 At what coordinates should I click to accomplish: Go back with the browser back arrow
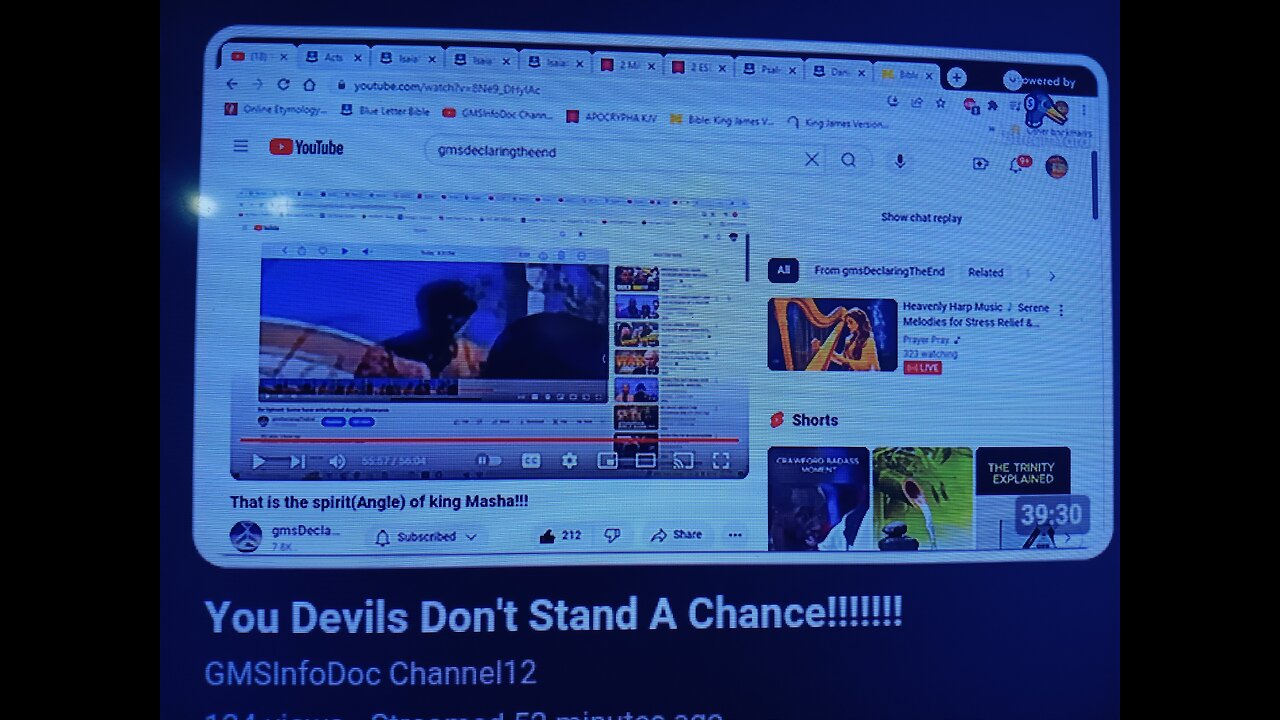pos(232,84)
